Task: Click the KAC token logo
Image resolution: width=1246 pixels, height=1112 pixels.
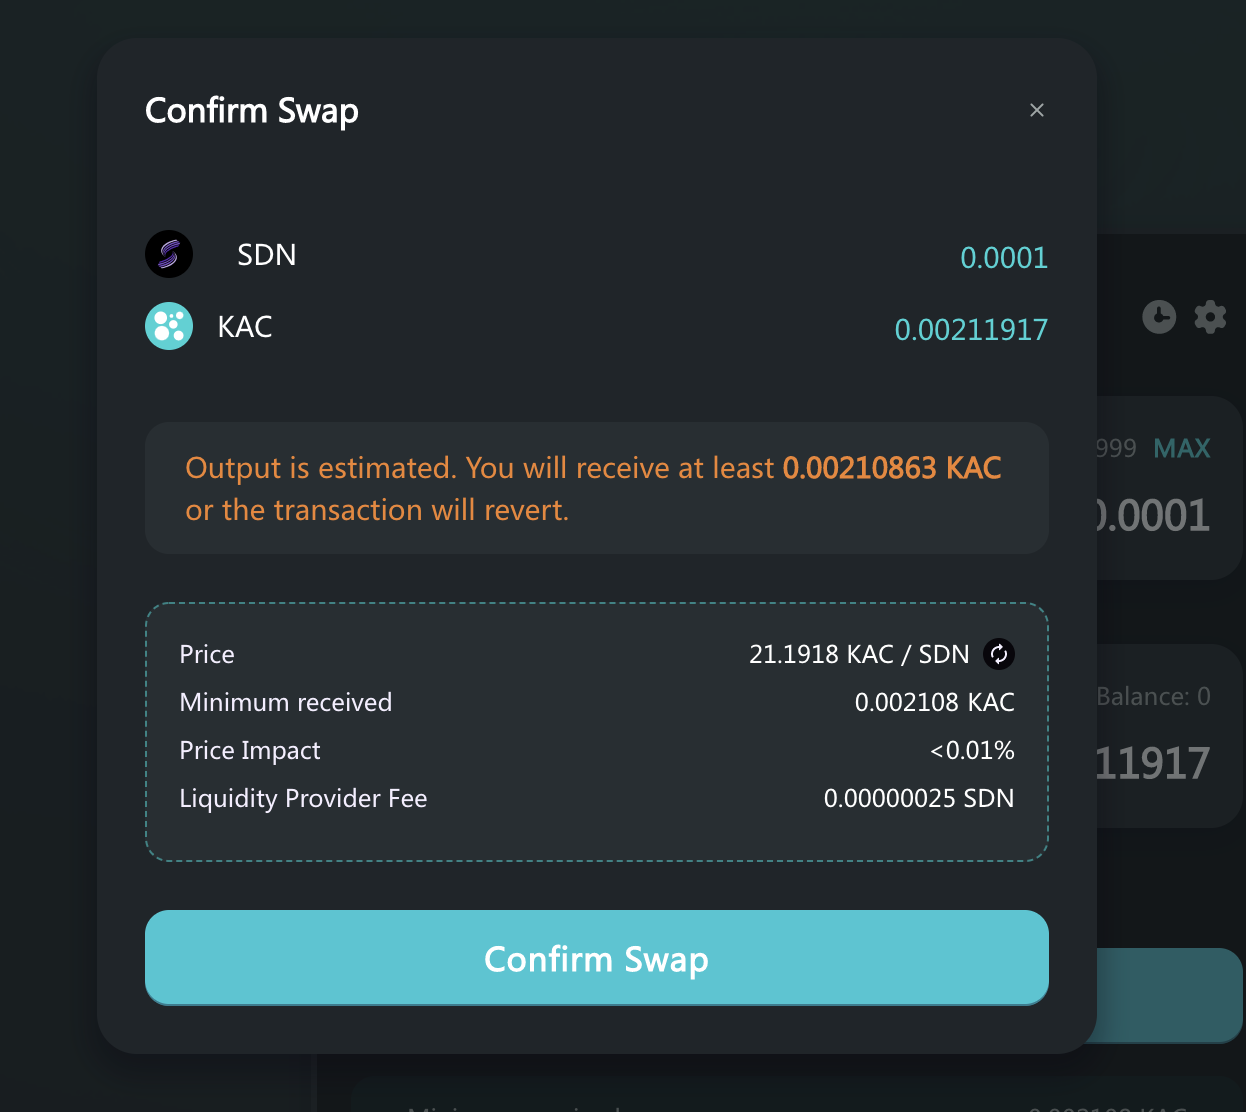Action: coord(169,326)
